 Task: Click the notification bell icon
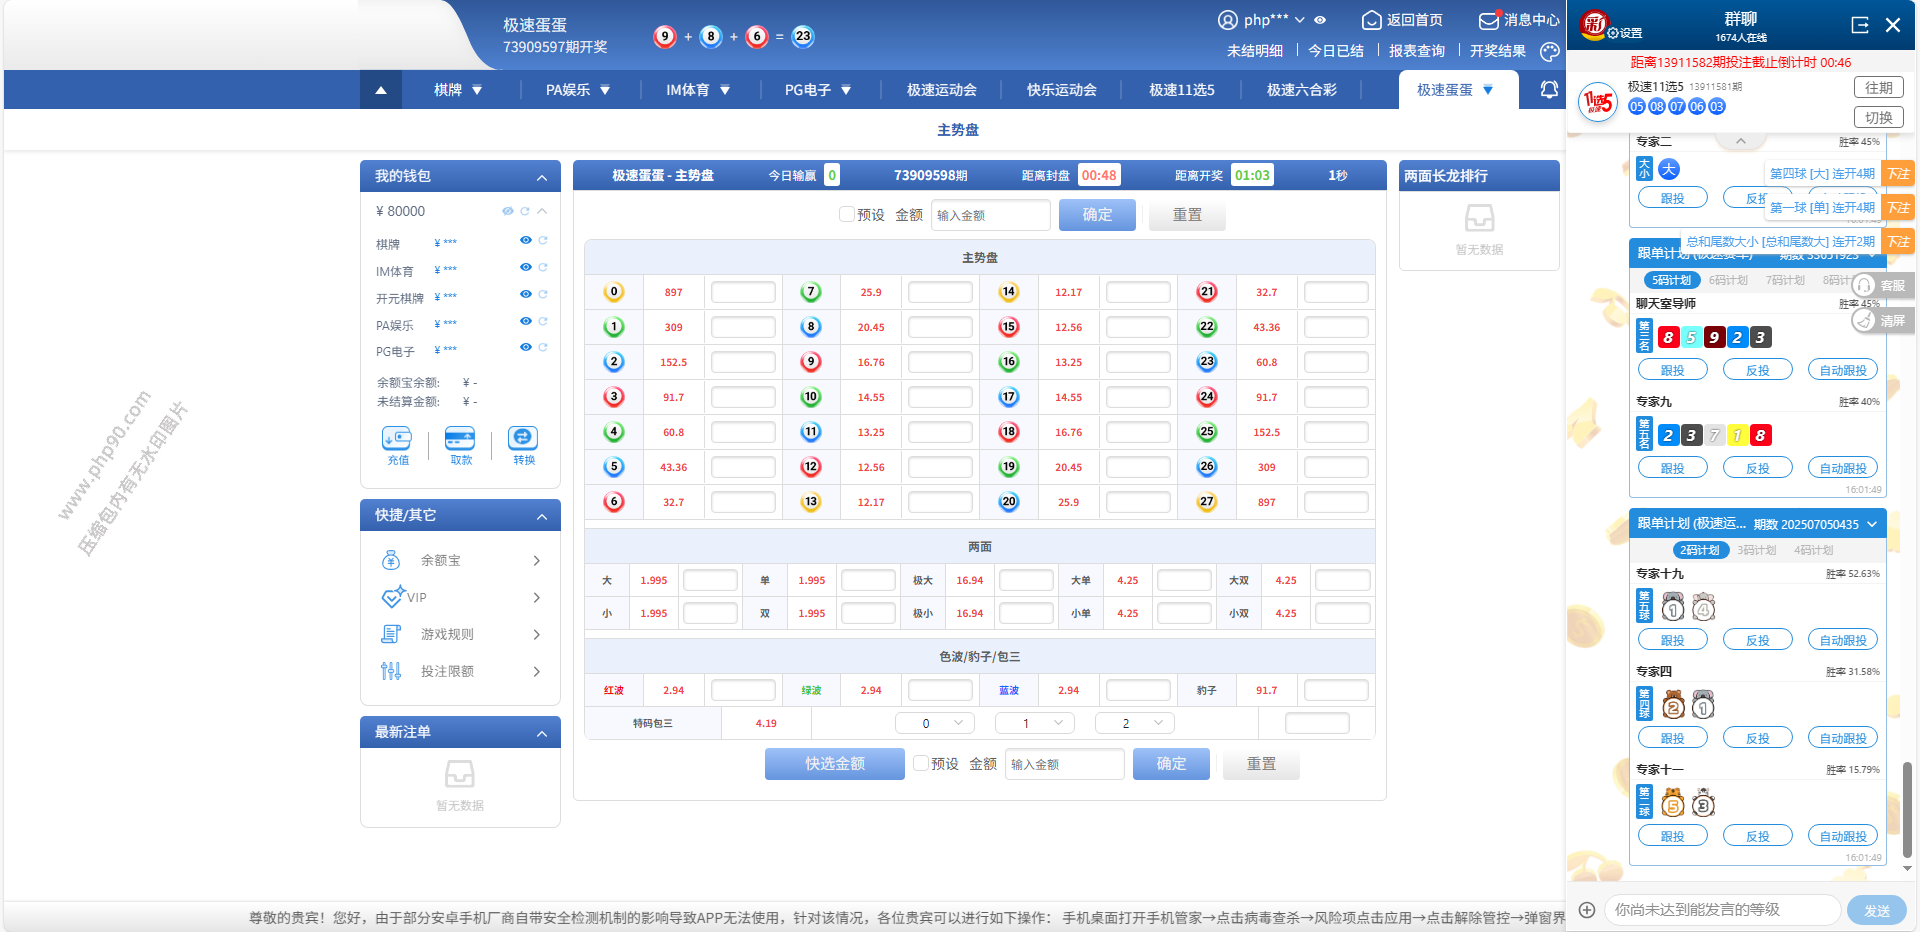pyautogui.click(x=1549, y=90)
